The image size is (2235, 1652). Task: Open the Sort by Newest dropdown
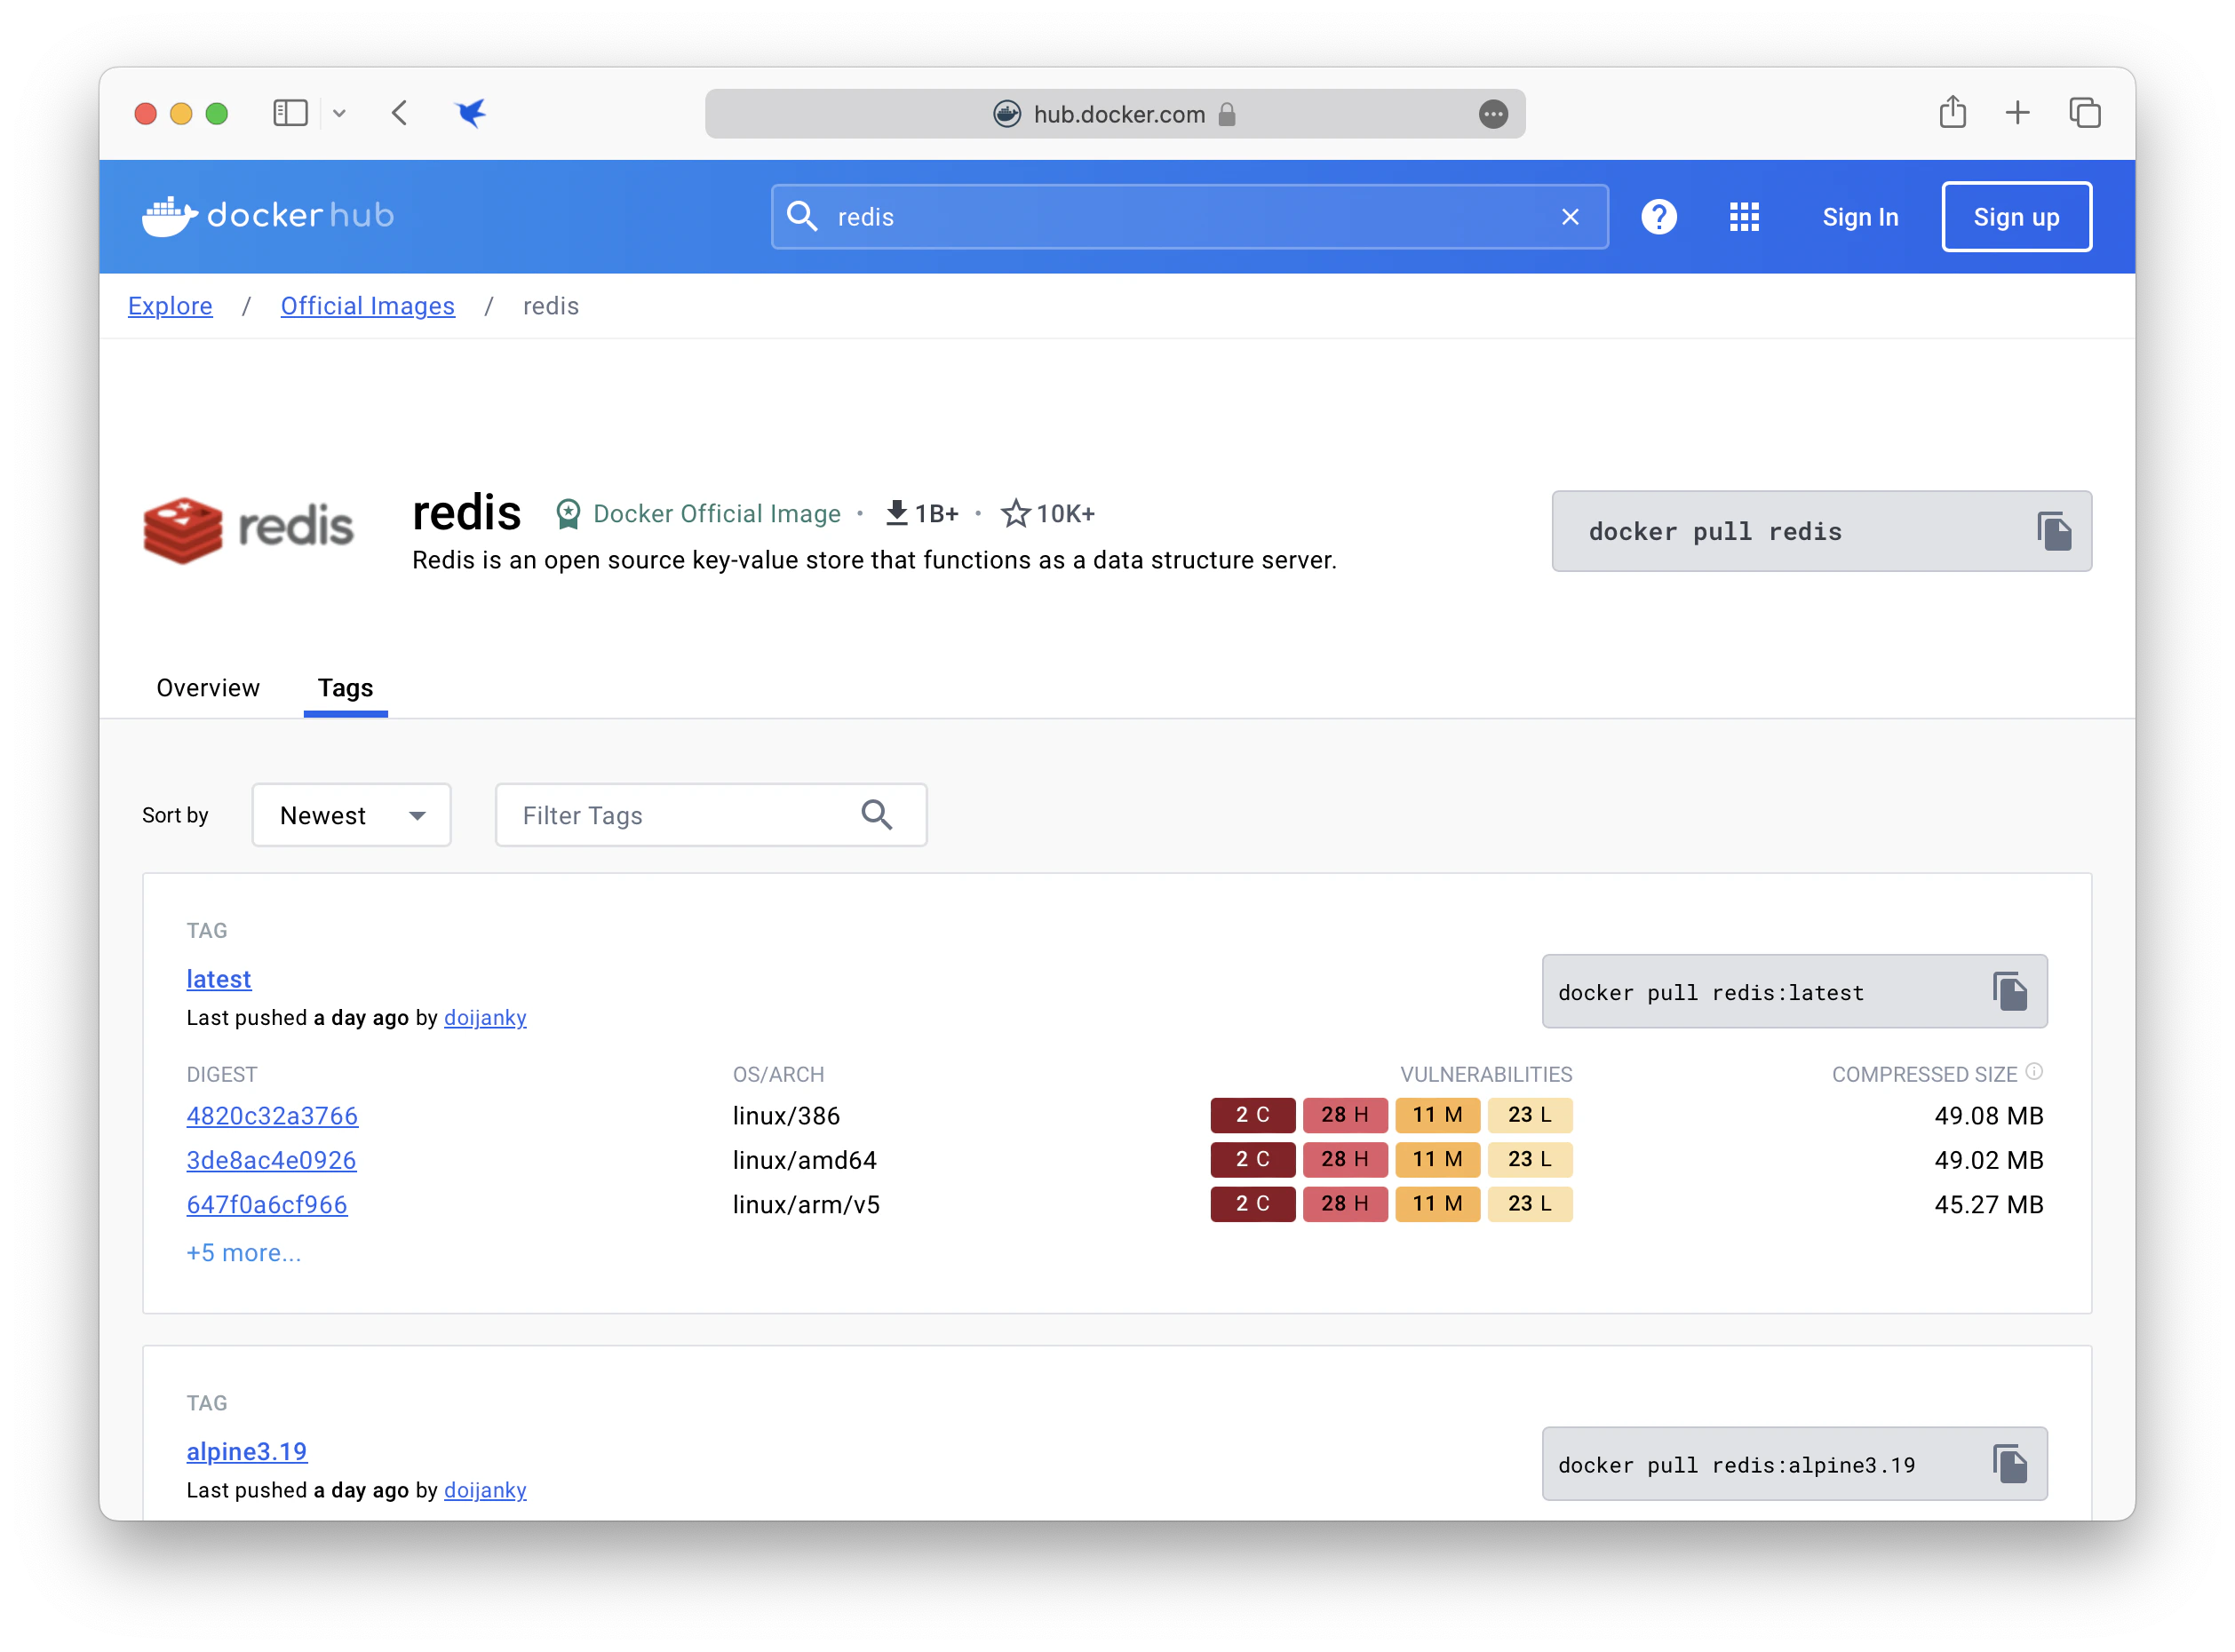click(351, 815)
